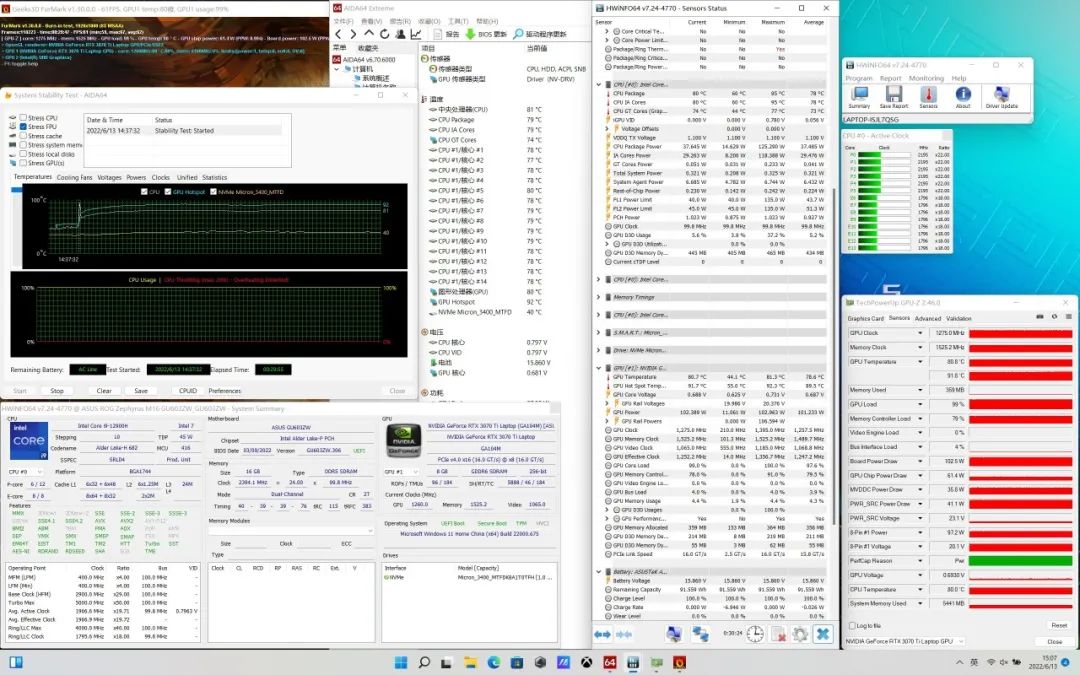This screenshot has height=675, width=1080.
Task: Click the GPU Load red graph bar
Action: click(1020, 404)
